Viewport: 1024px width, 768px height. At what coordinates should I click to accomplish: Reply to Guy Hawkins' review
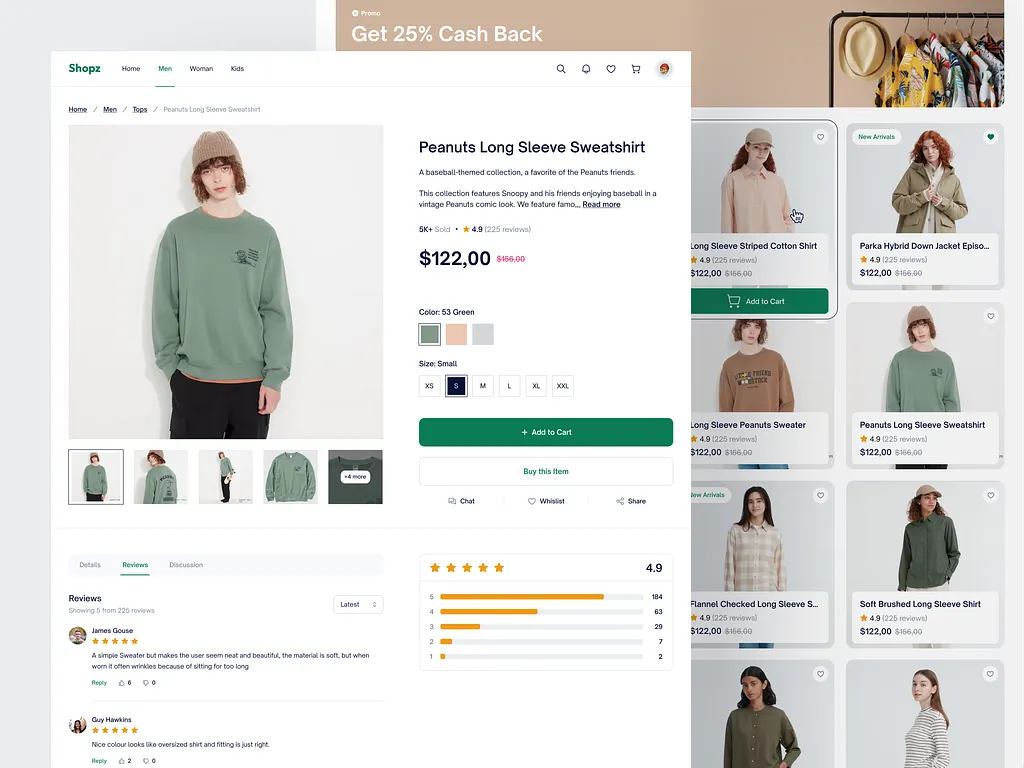pyautogui.click(x=99, y=760)
